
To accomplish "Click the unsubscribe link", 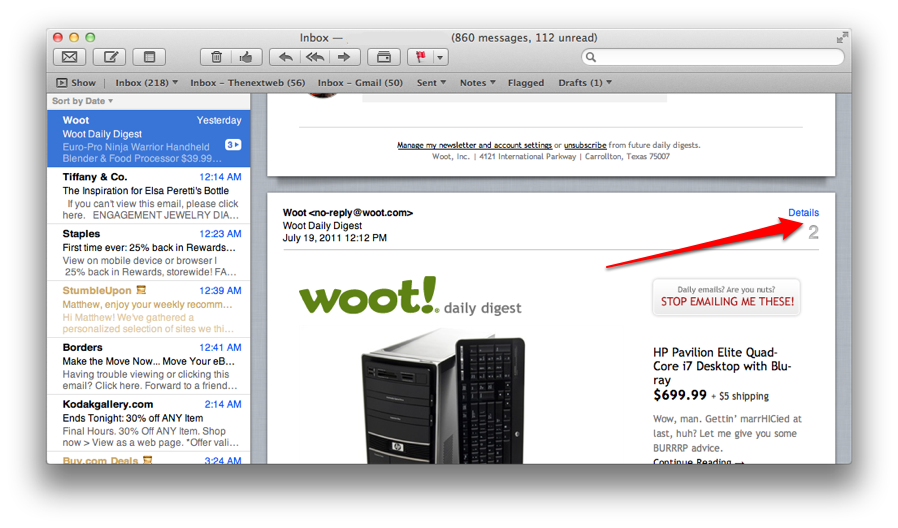I will pyautogui.click(x=585, y=145).
